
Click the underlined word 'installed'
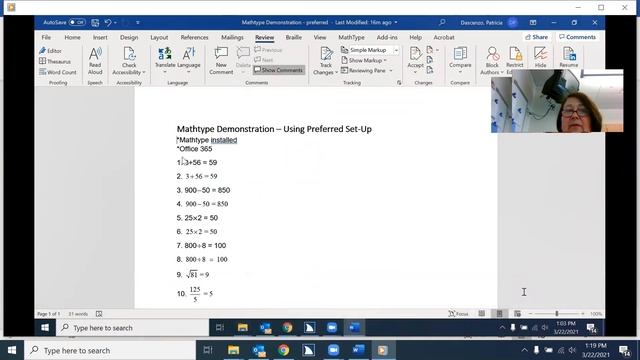point(224,140)
